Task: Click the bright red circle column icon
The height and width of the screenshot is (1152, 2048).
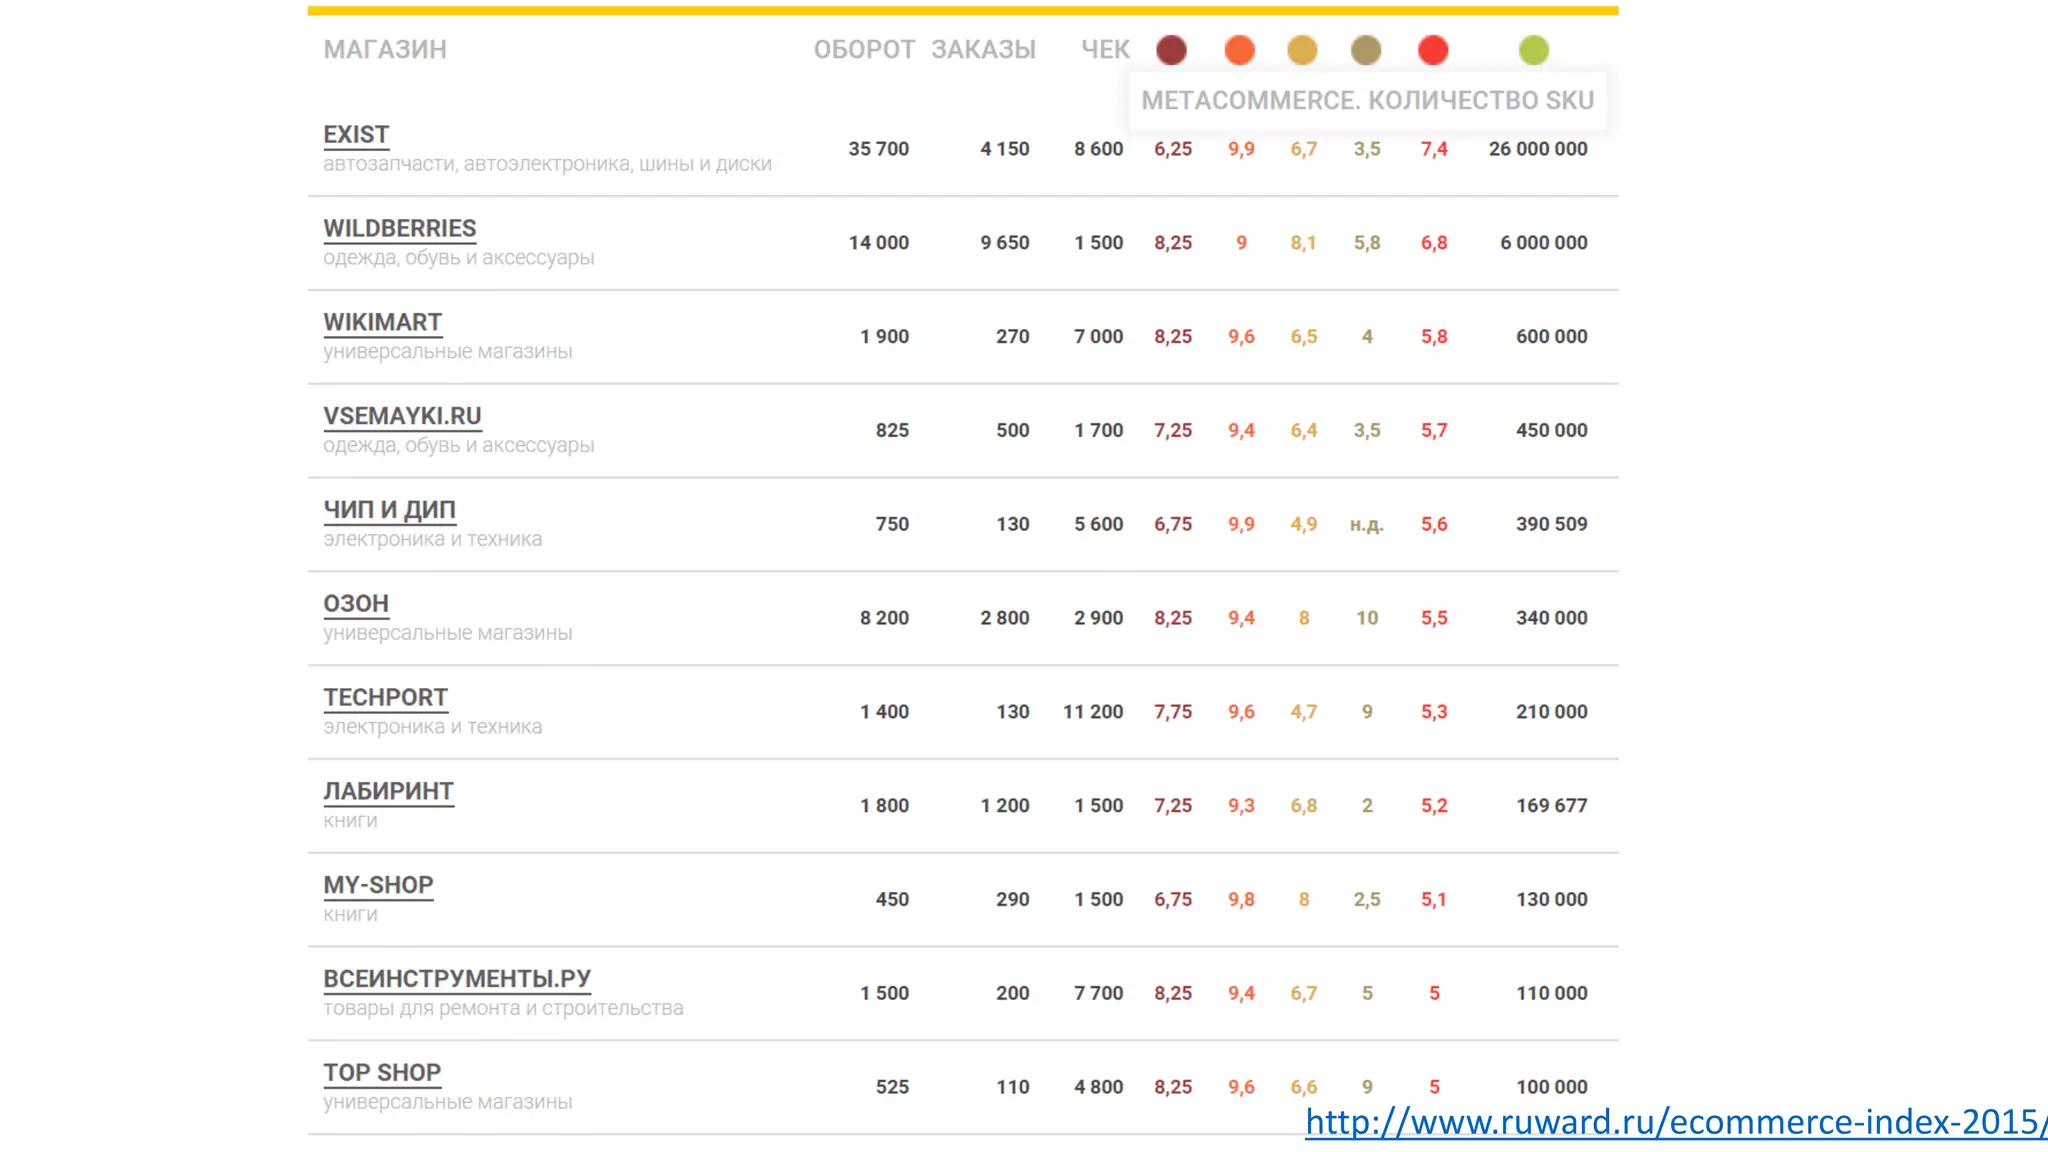Action: click(1433, 50)
